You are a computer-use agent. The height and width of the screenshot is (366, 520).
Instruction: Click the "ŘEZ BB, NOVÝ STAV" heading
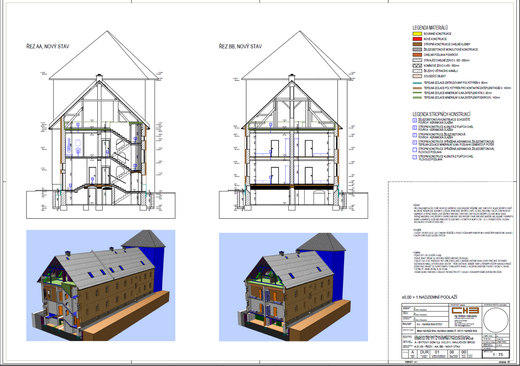coord(240,46)
